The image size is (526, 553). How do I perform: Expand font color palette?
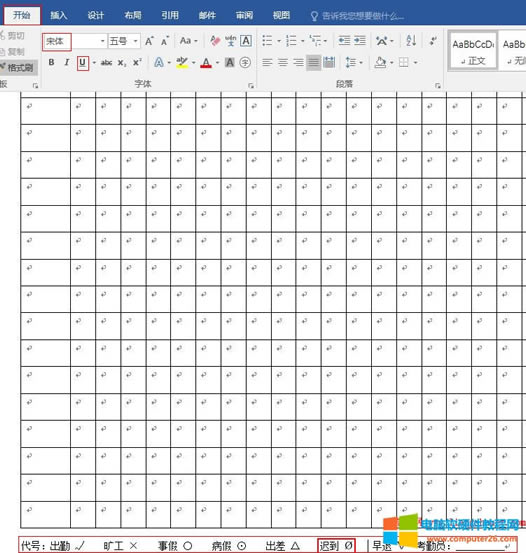pos(217,63)
